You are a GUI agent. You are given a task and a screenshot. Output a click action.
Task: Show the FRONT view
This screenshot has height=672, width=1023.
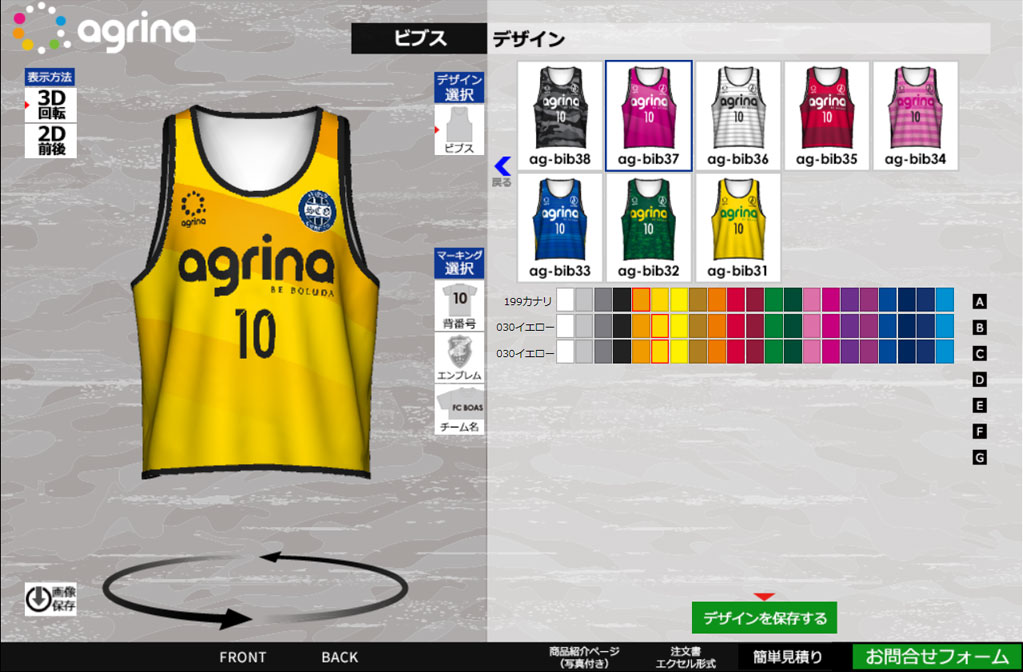(243, 657)
